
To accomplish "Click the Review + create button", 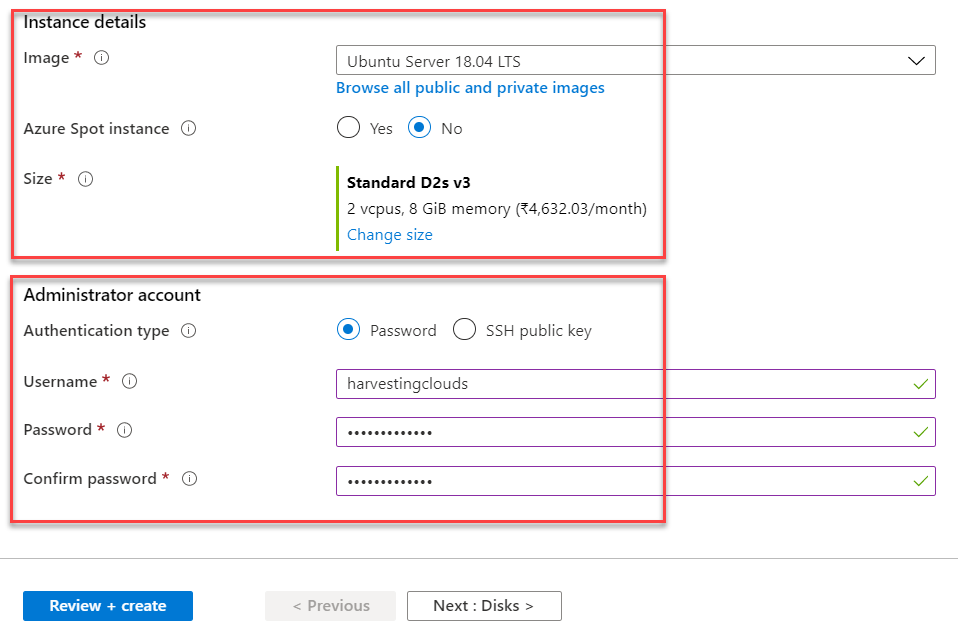I will [x=108, y=606].
